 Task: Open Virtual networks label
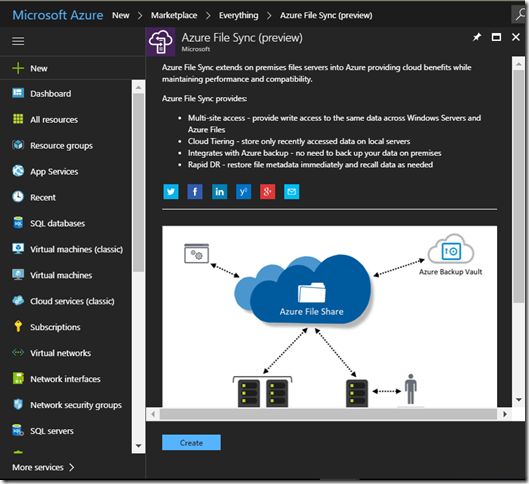tap(60, 353)
